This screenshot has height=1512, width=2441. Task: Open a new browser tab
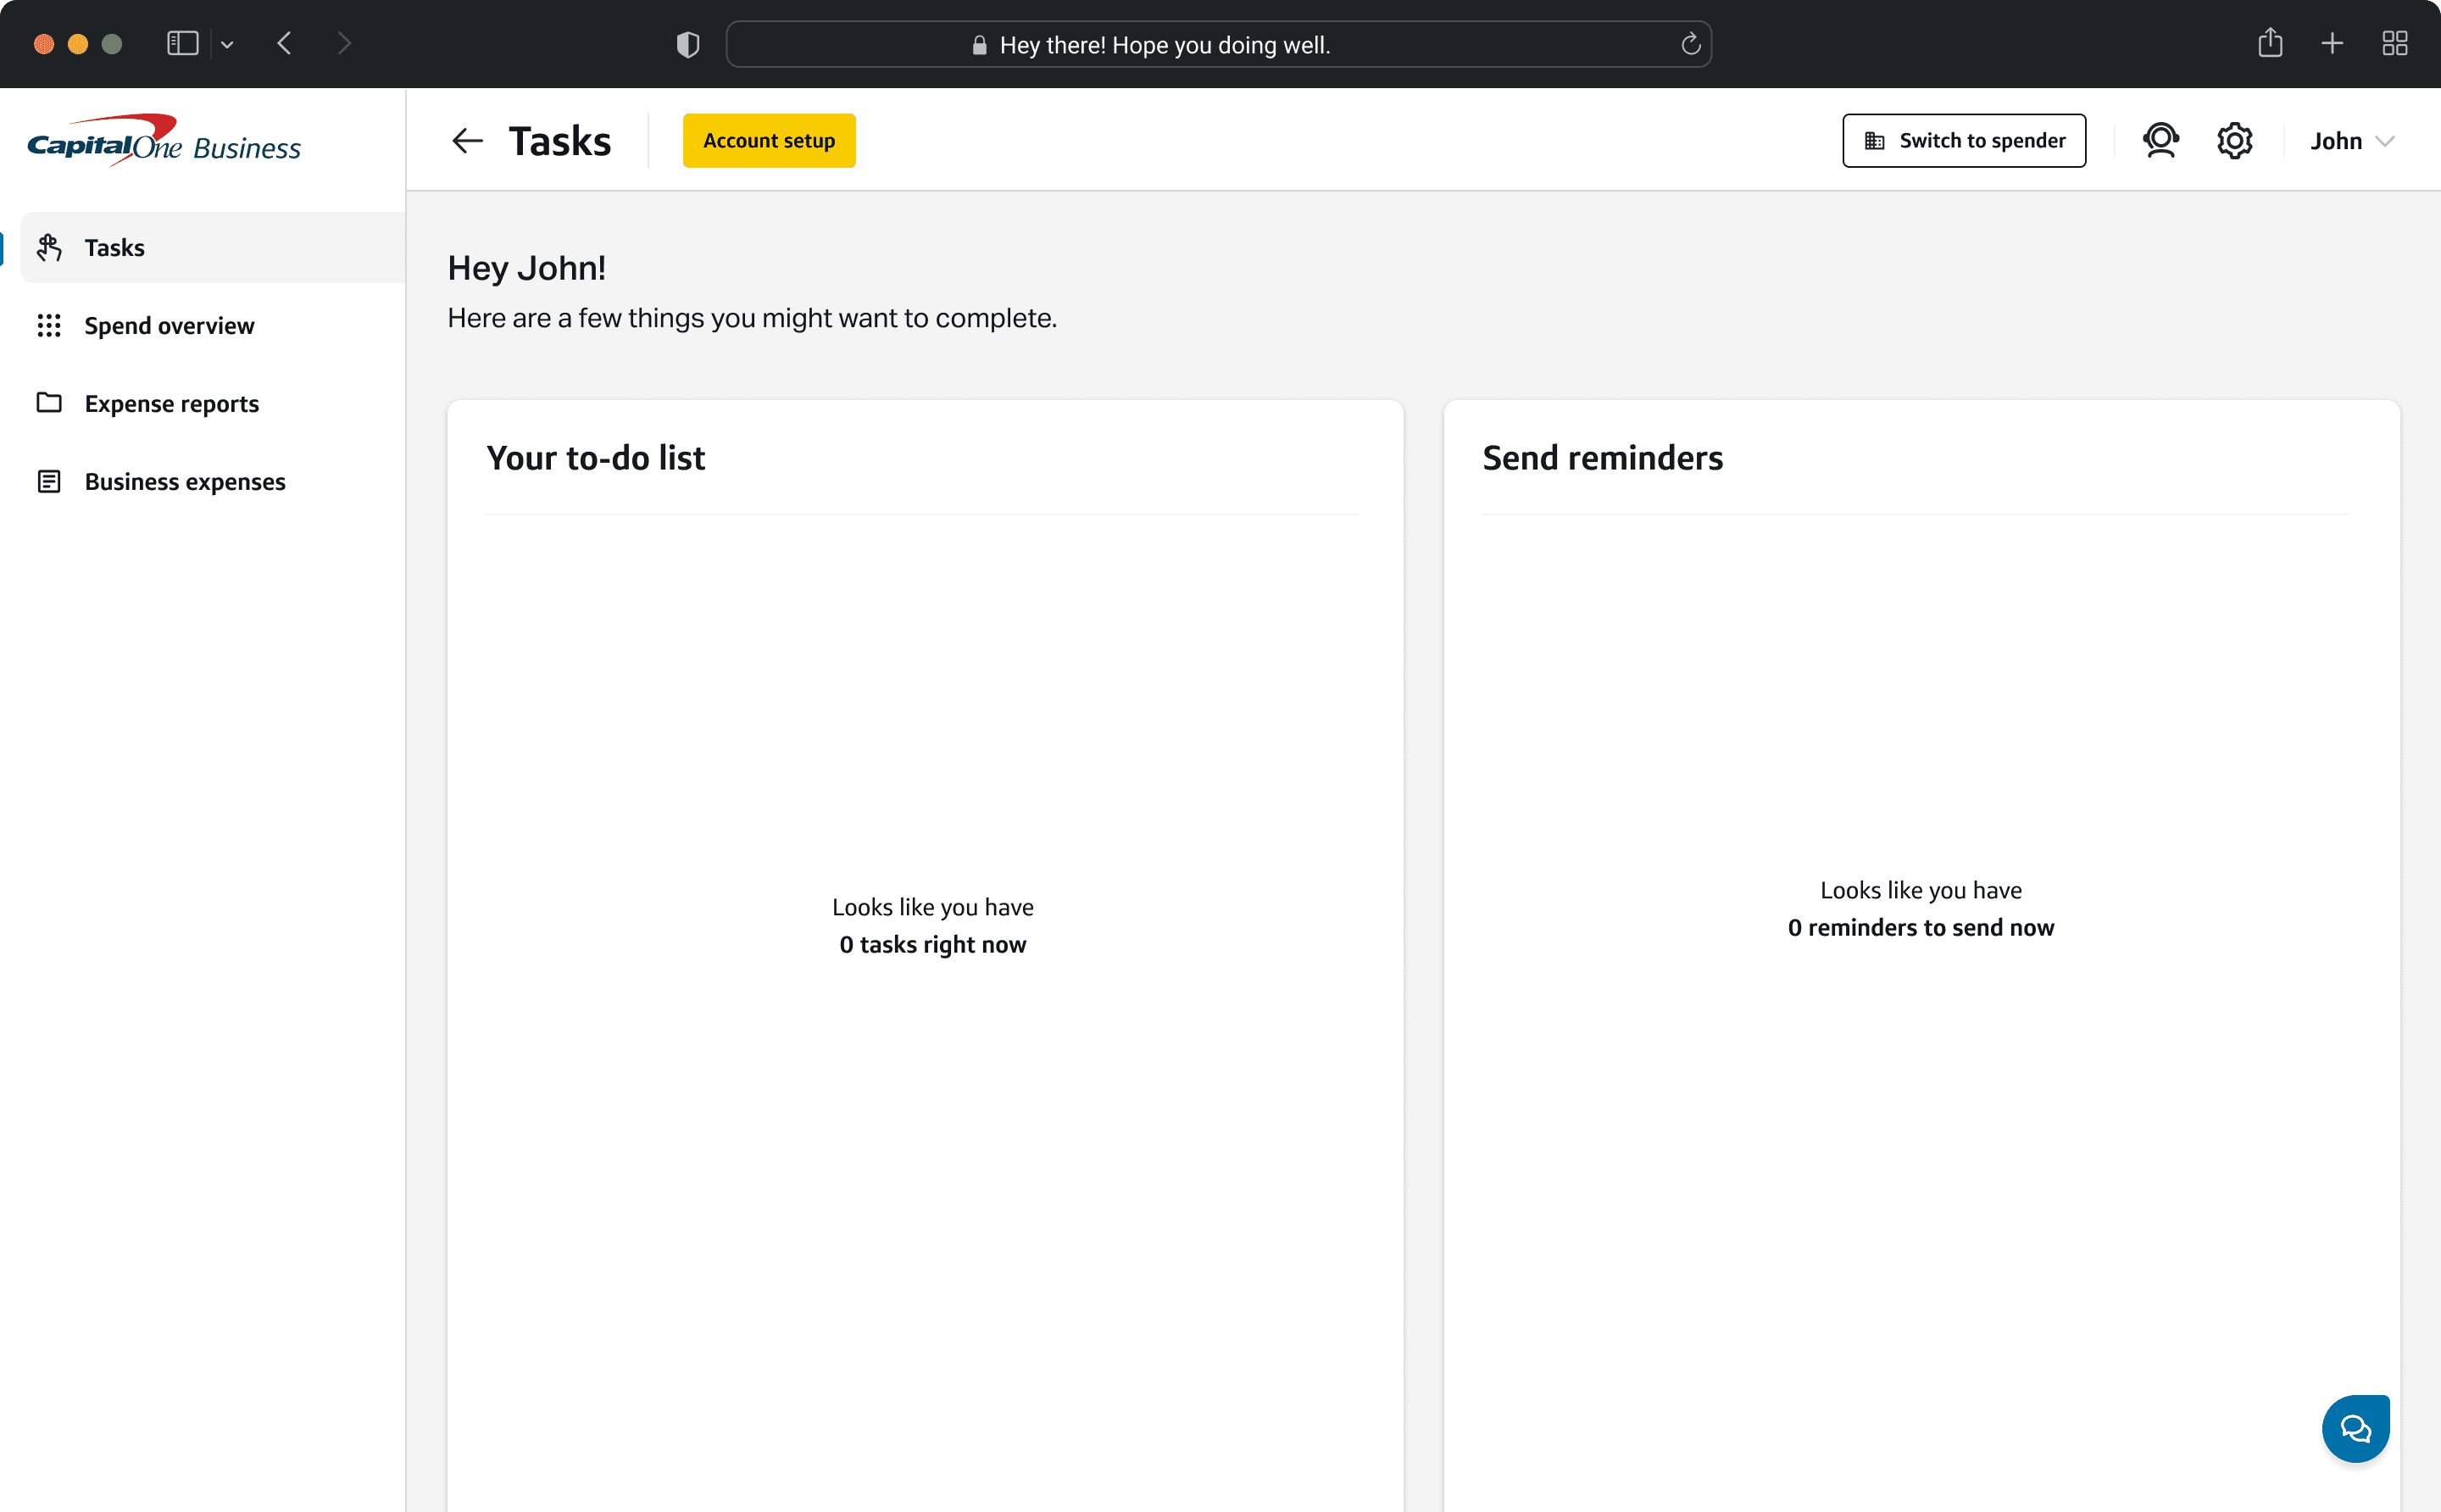coord(2331,43)
